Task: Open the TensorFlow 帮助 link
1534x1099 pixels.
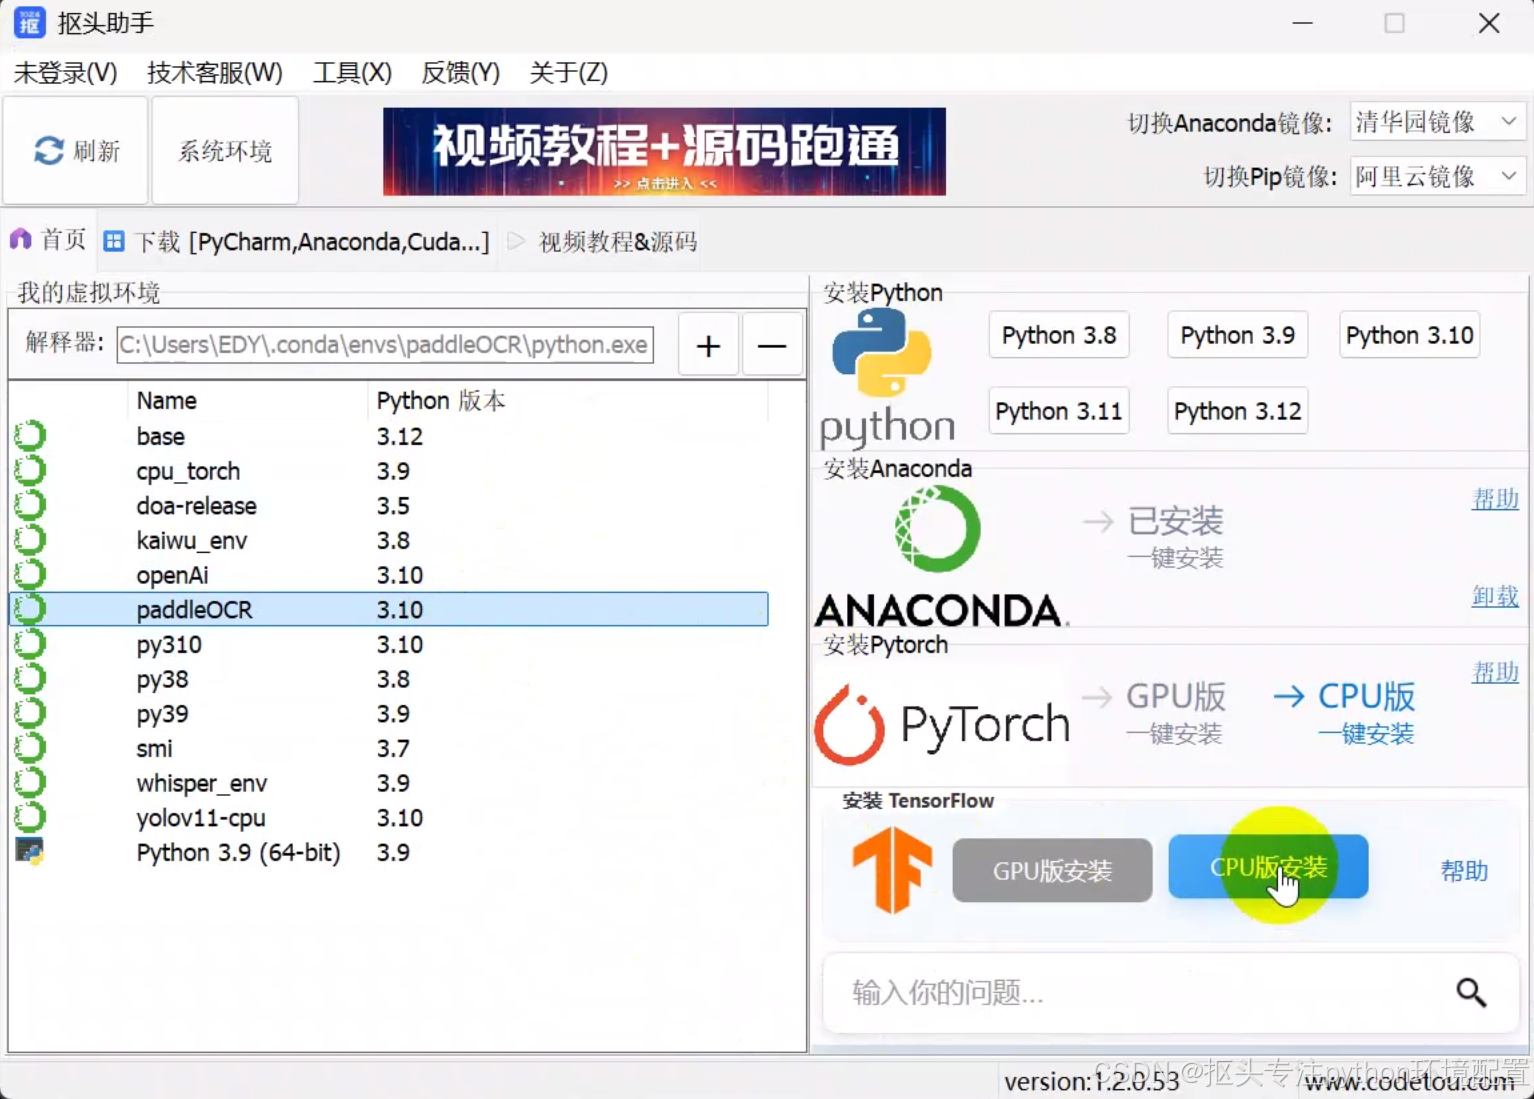Action: pyautogui.click(x=1464, y=871)
